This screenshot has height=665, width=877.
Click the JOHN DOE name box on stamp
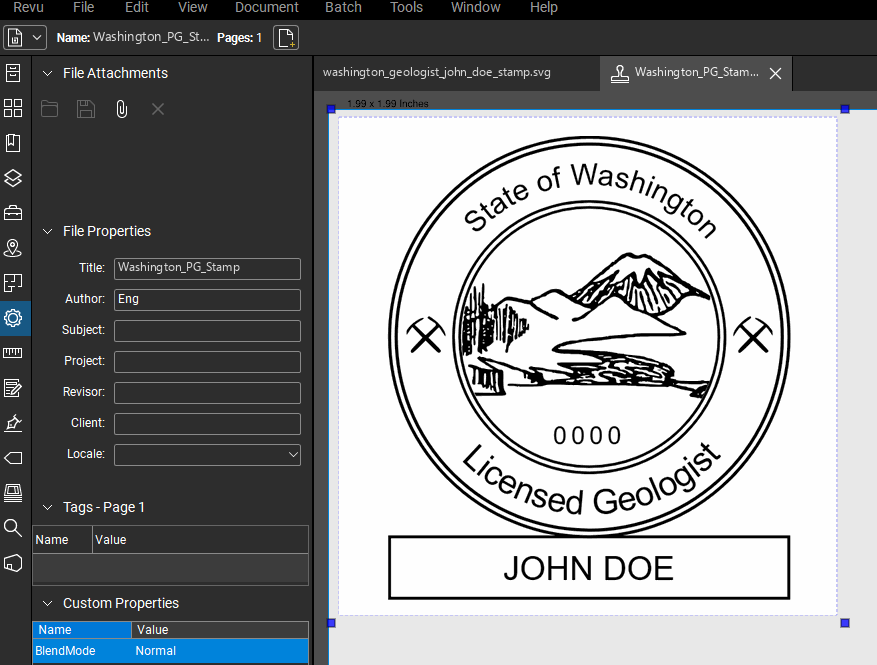pyautogui.click(x=589, y=568)
